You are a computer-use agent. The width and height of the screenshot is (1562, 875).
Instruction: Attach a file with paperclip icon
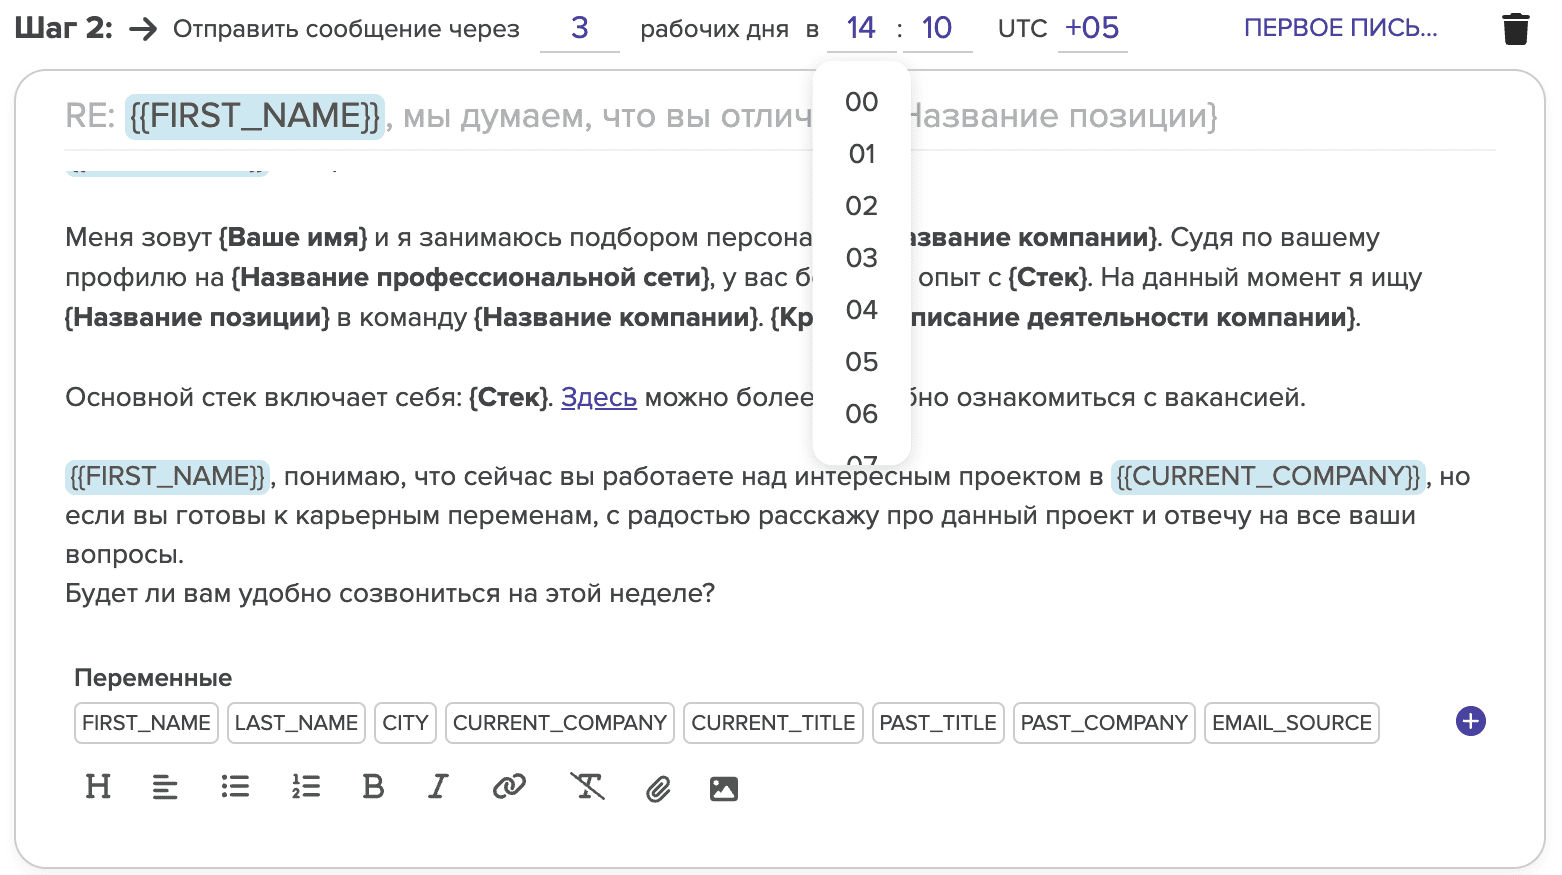(658, 789)
